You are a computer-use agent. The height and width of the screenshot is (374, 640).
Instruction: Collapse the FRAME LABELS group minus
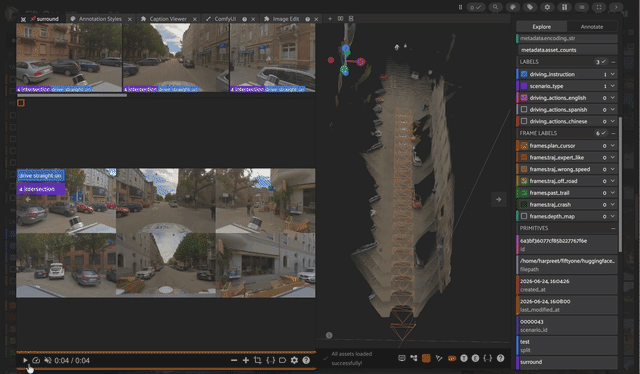[613, 133]
